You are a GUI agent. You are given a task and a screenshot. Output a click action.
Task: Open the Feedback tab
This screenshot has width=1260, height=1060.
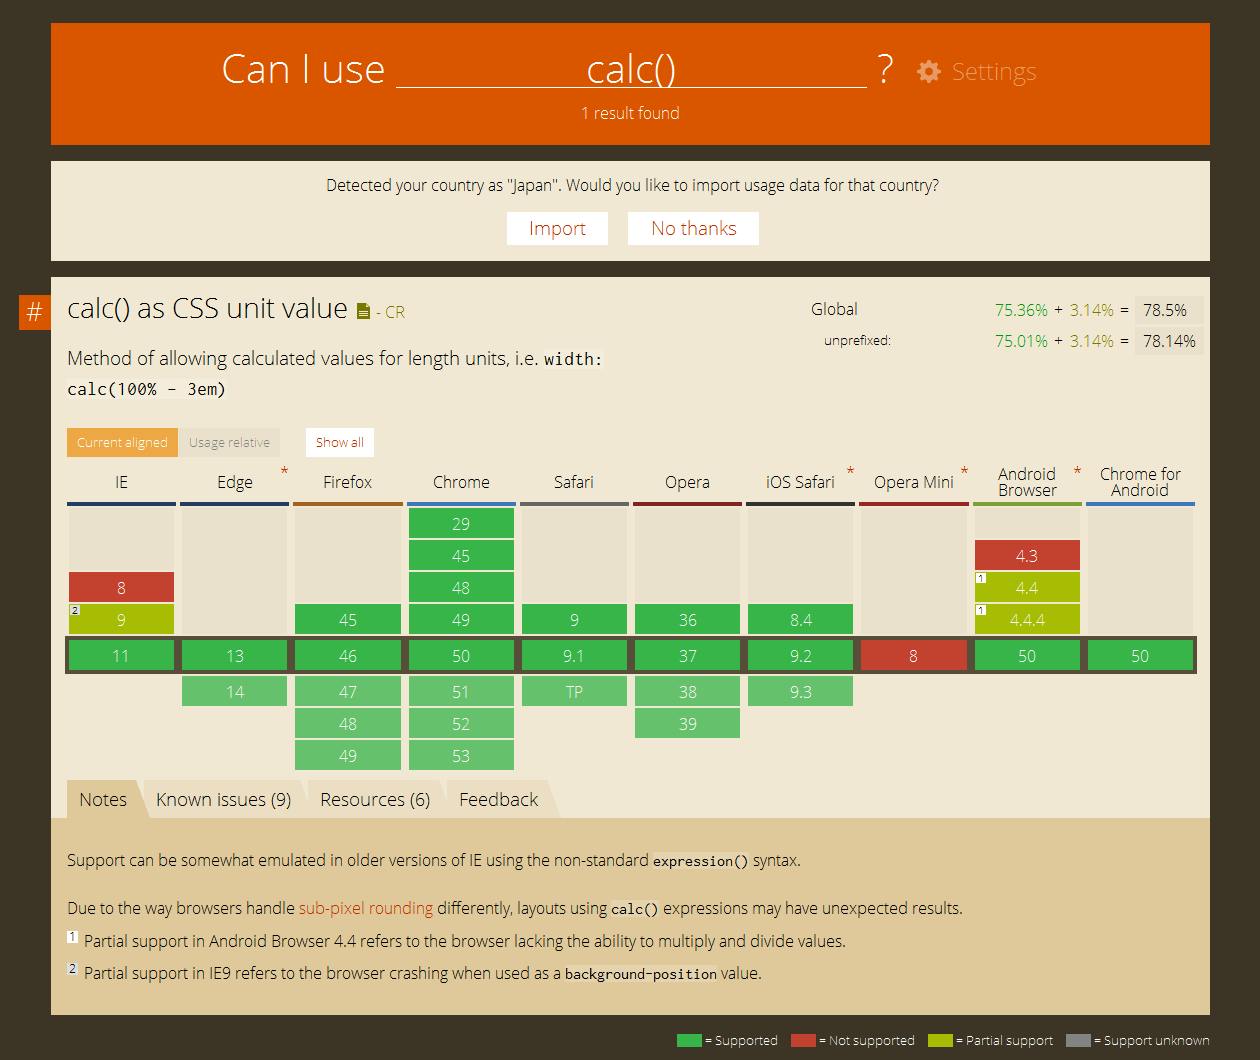(498, 800)
